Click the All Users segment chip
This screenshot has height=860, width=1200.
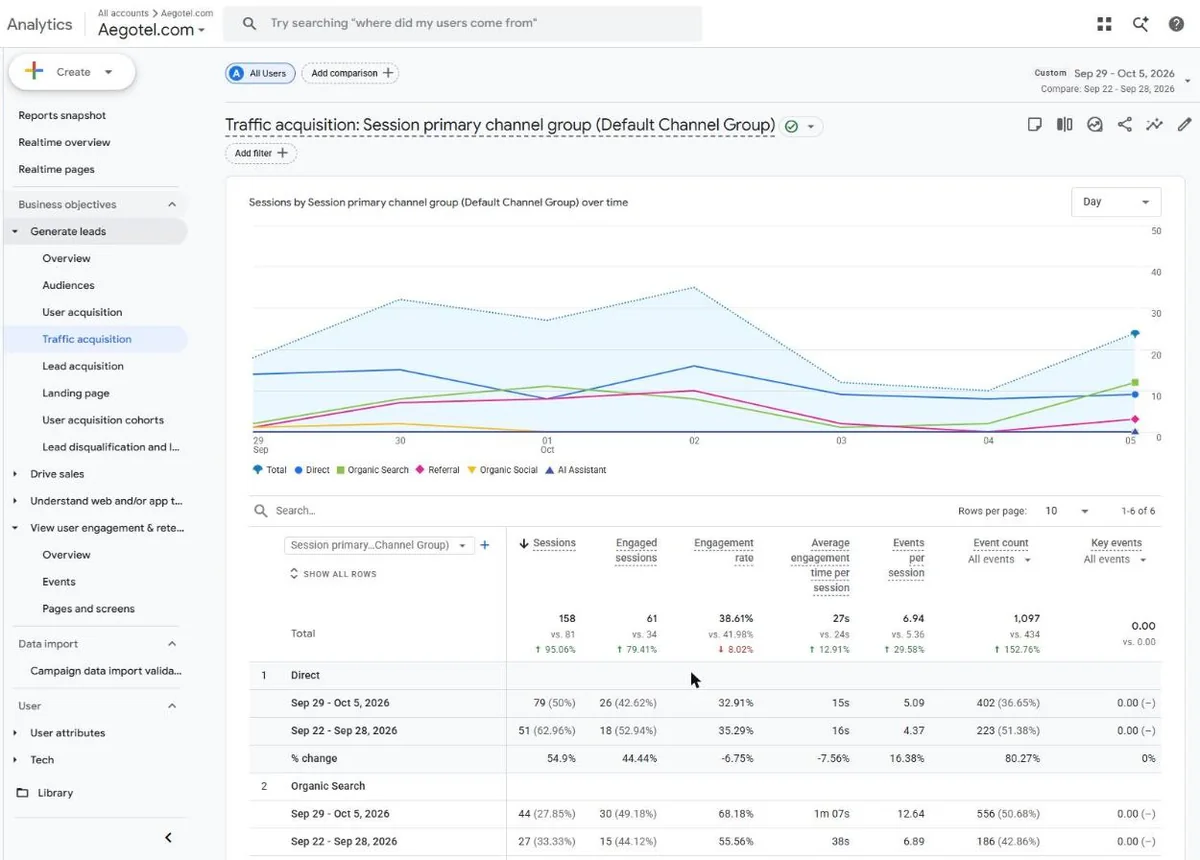pos(258,73)
